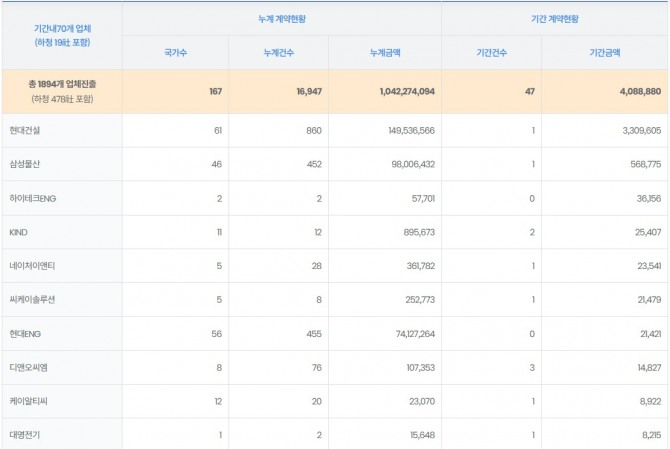
Task: Click the KIND company name
Action: click(x=19, y=232)
